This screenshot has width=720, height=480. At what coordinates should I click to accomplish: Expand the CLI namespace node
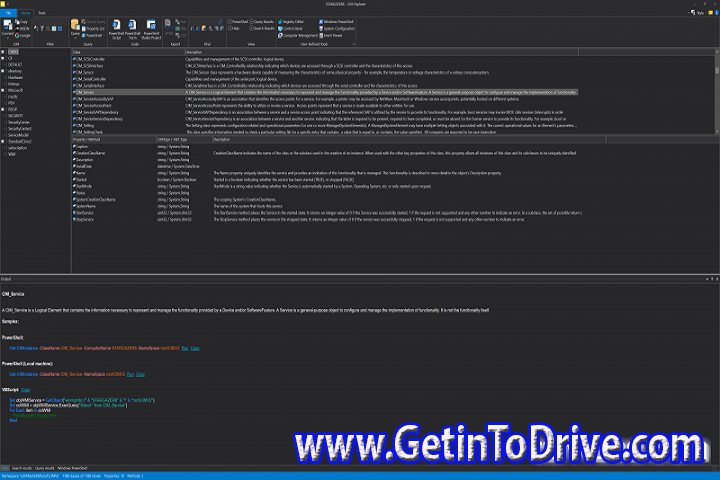[x=3, y=58]
